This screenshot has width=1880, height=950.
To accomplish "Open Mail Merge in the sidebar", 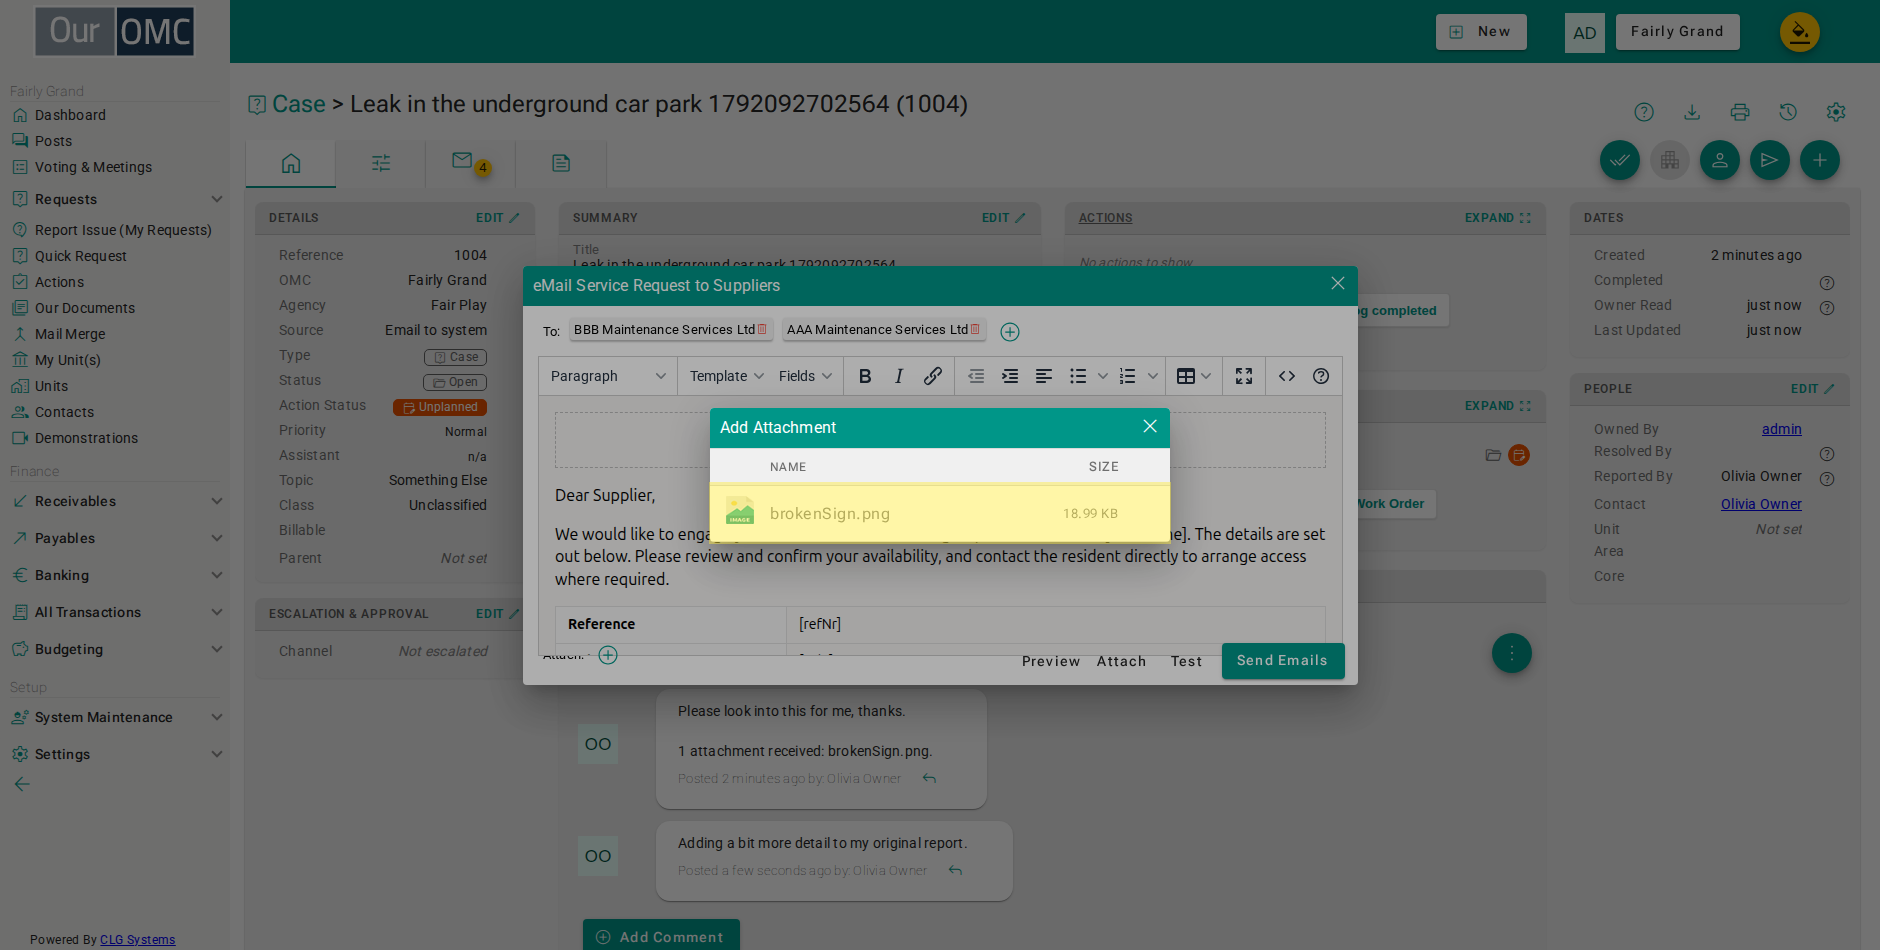I will (70, 334).
